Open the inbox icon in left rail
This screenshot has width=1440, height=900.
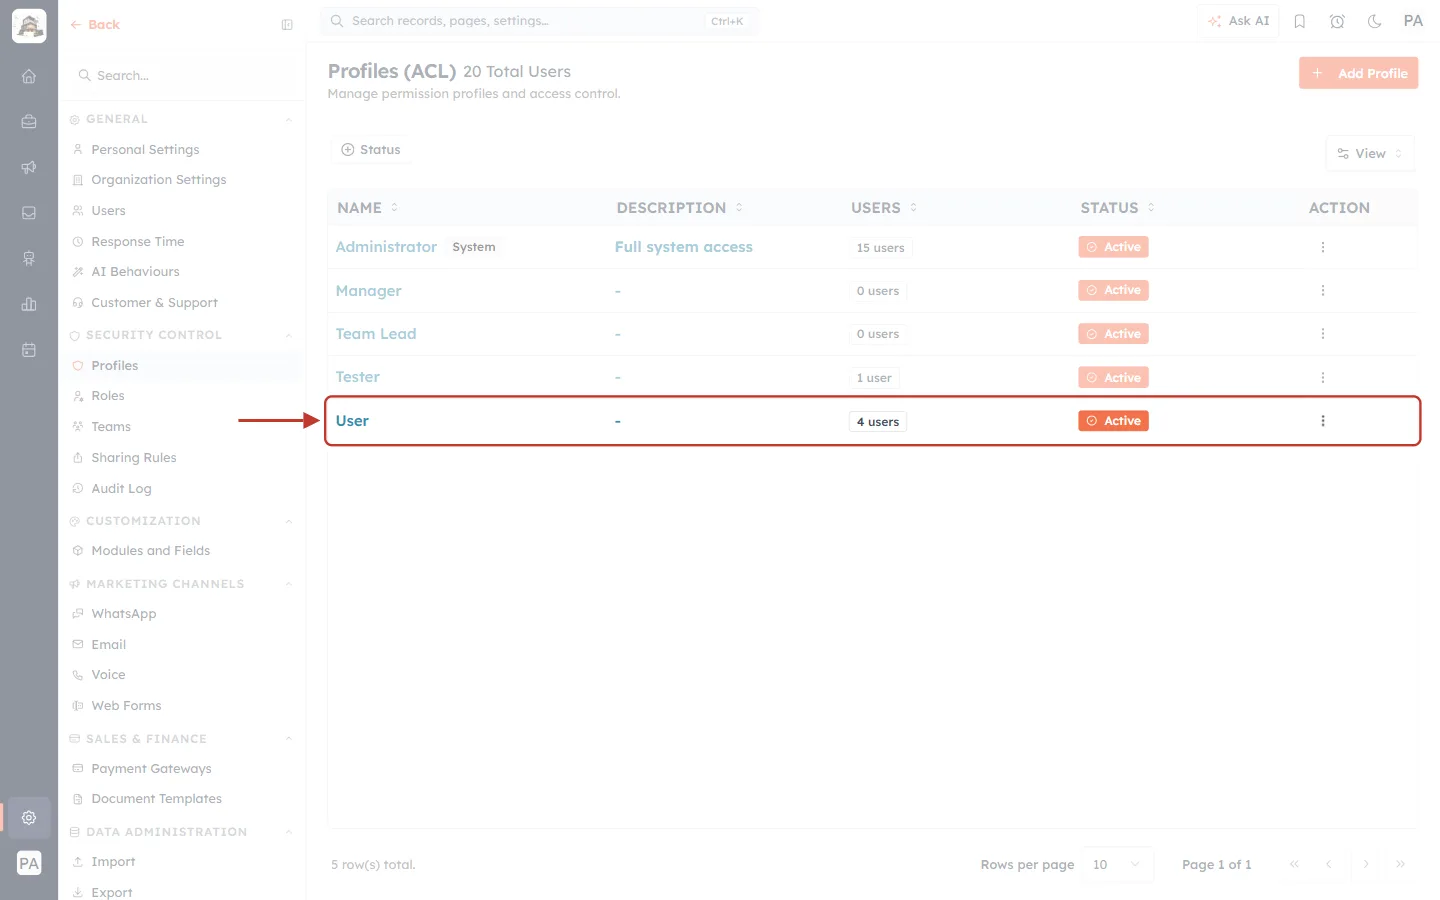(x=29, y=213)
